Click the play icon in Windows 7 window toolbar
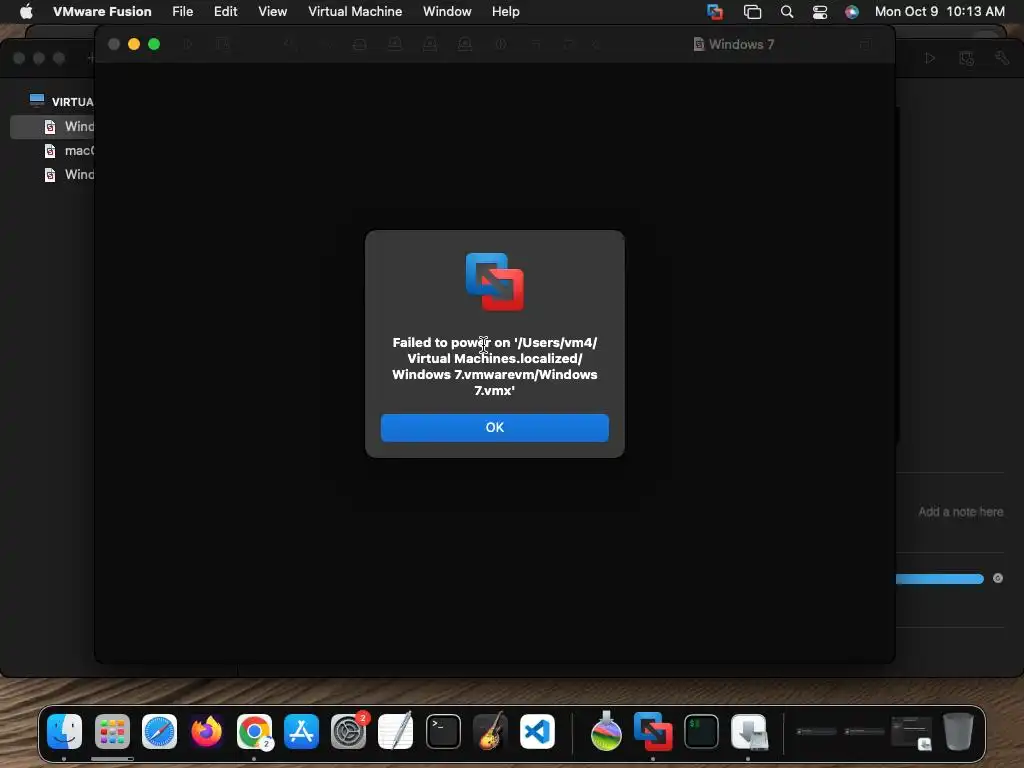Viewport: 1024px width, 768px height. coord(187,44)
